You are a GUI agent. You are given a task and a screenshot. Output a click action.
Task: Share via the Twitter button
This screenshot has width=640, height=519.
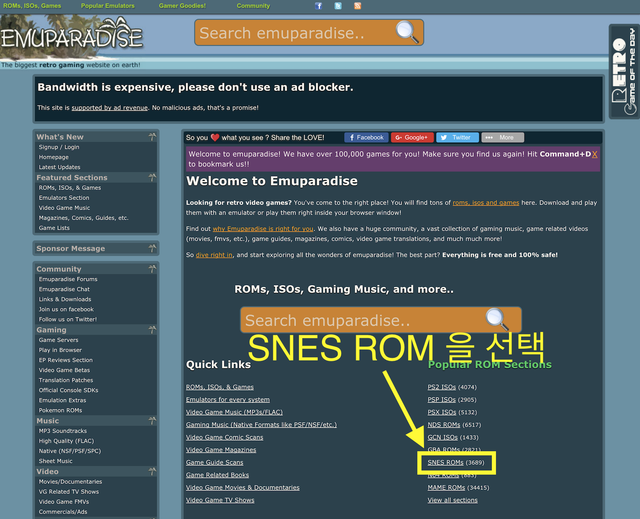pyautogui.click(x=457, y=138)
